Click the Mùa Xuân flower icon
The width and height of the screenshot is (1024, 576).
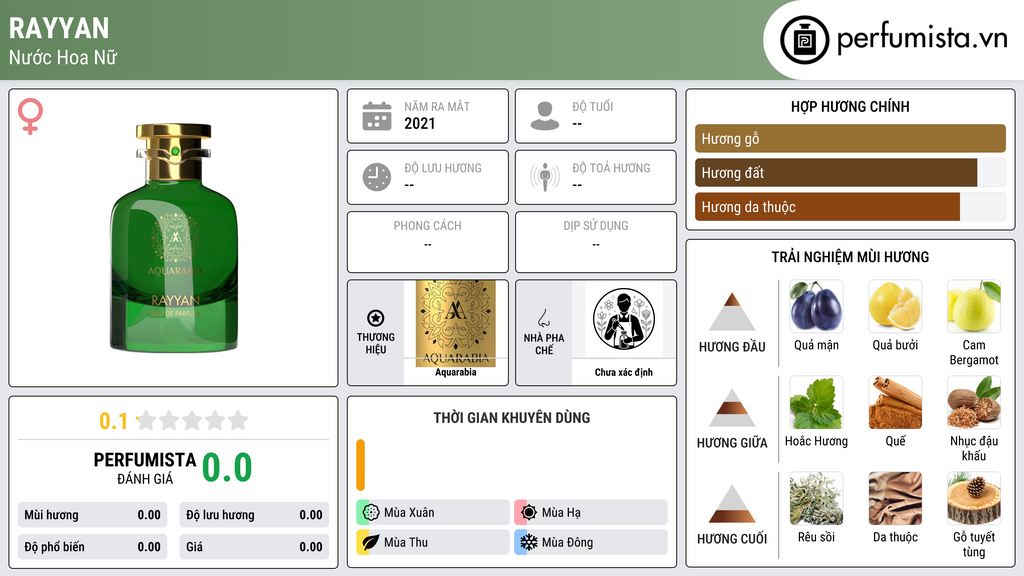(371, 513)
